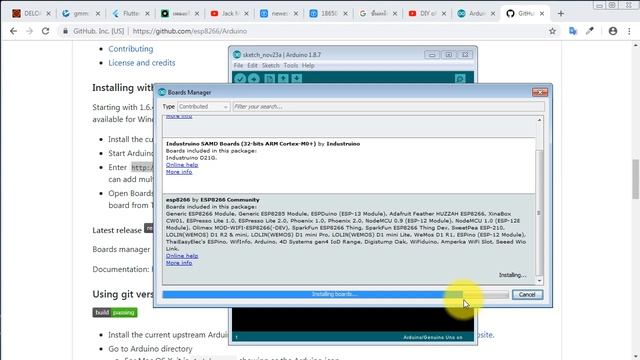Image resolution: width=640 pixels, height=360 pixels.
Task: Select the esp8266 by ESP8266 Community title
Action: 213,200
